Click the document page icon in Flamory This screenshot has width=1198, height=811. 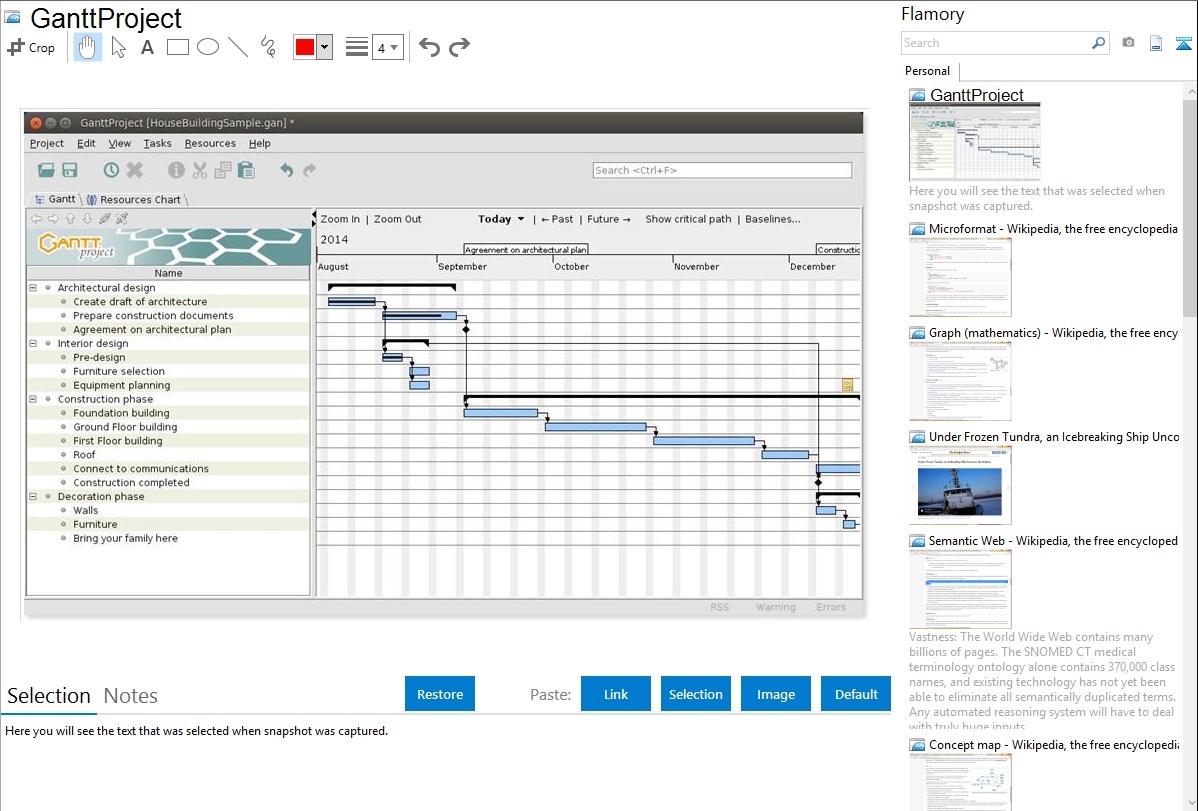pyautogui.click(x=1156, y=43)
